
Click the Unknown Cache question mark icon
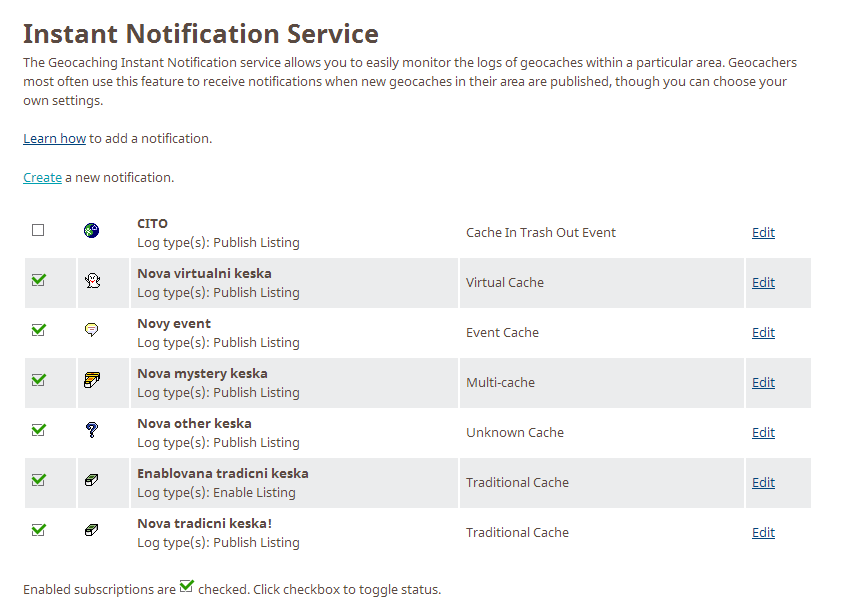92,430
